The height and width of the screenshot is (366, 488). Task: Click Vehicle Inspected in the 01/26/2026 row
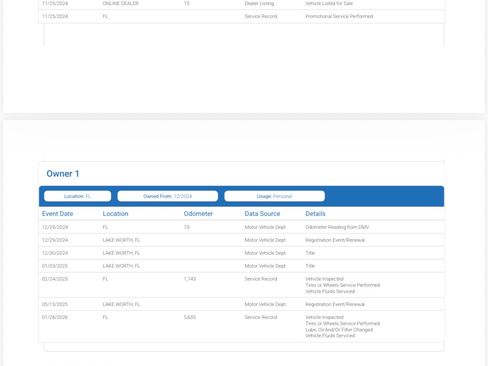[324, 317]
